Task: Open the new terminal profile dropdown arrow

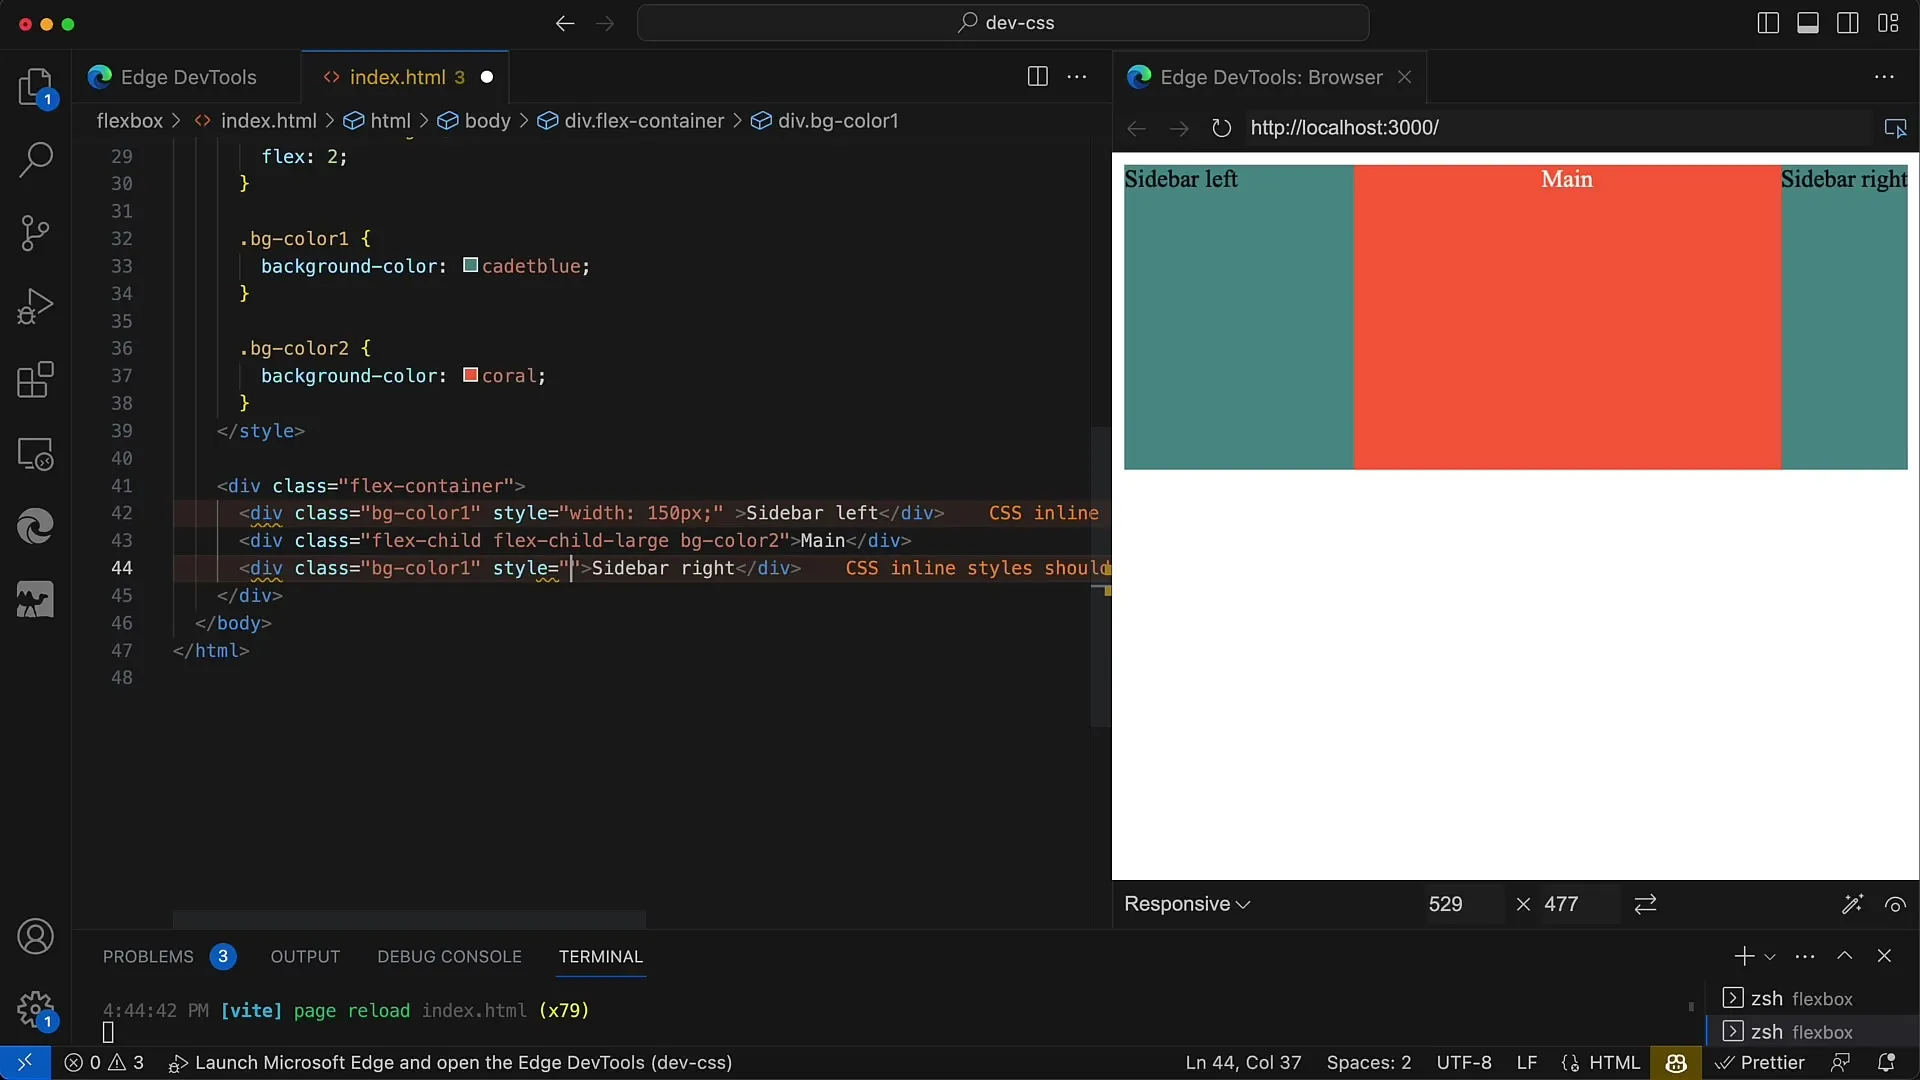Action: (x=1770, y=957)
